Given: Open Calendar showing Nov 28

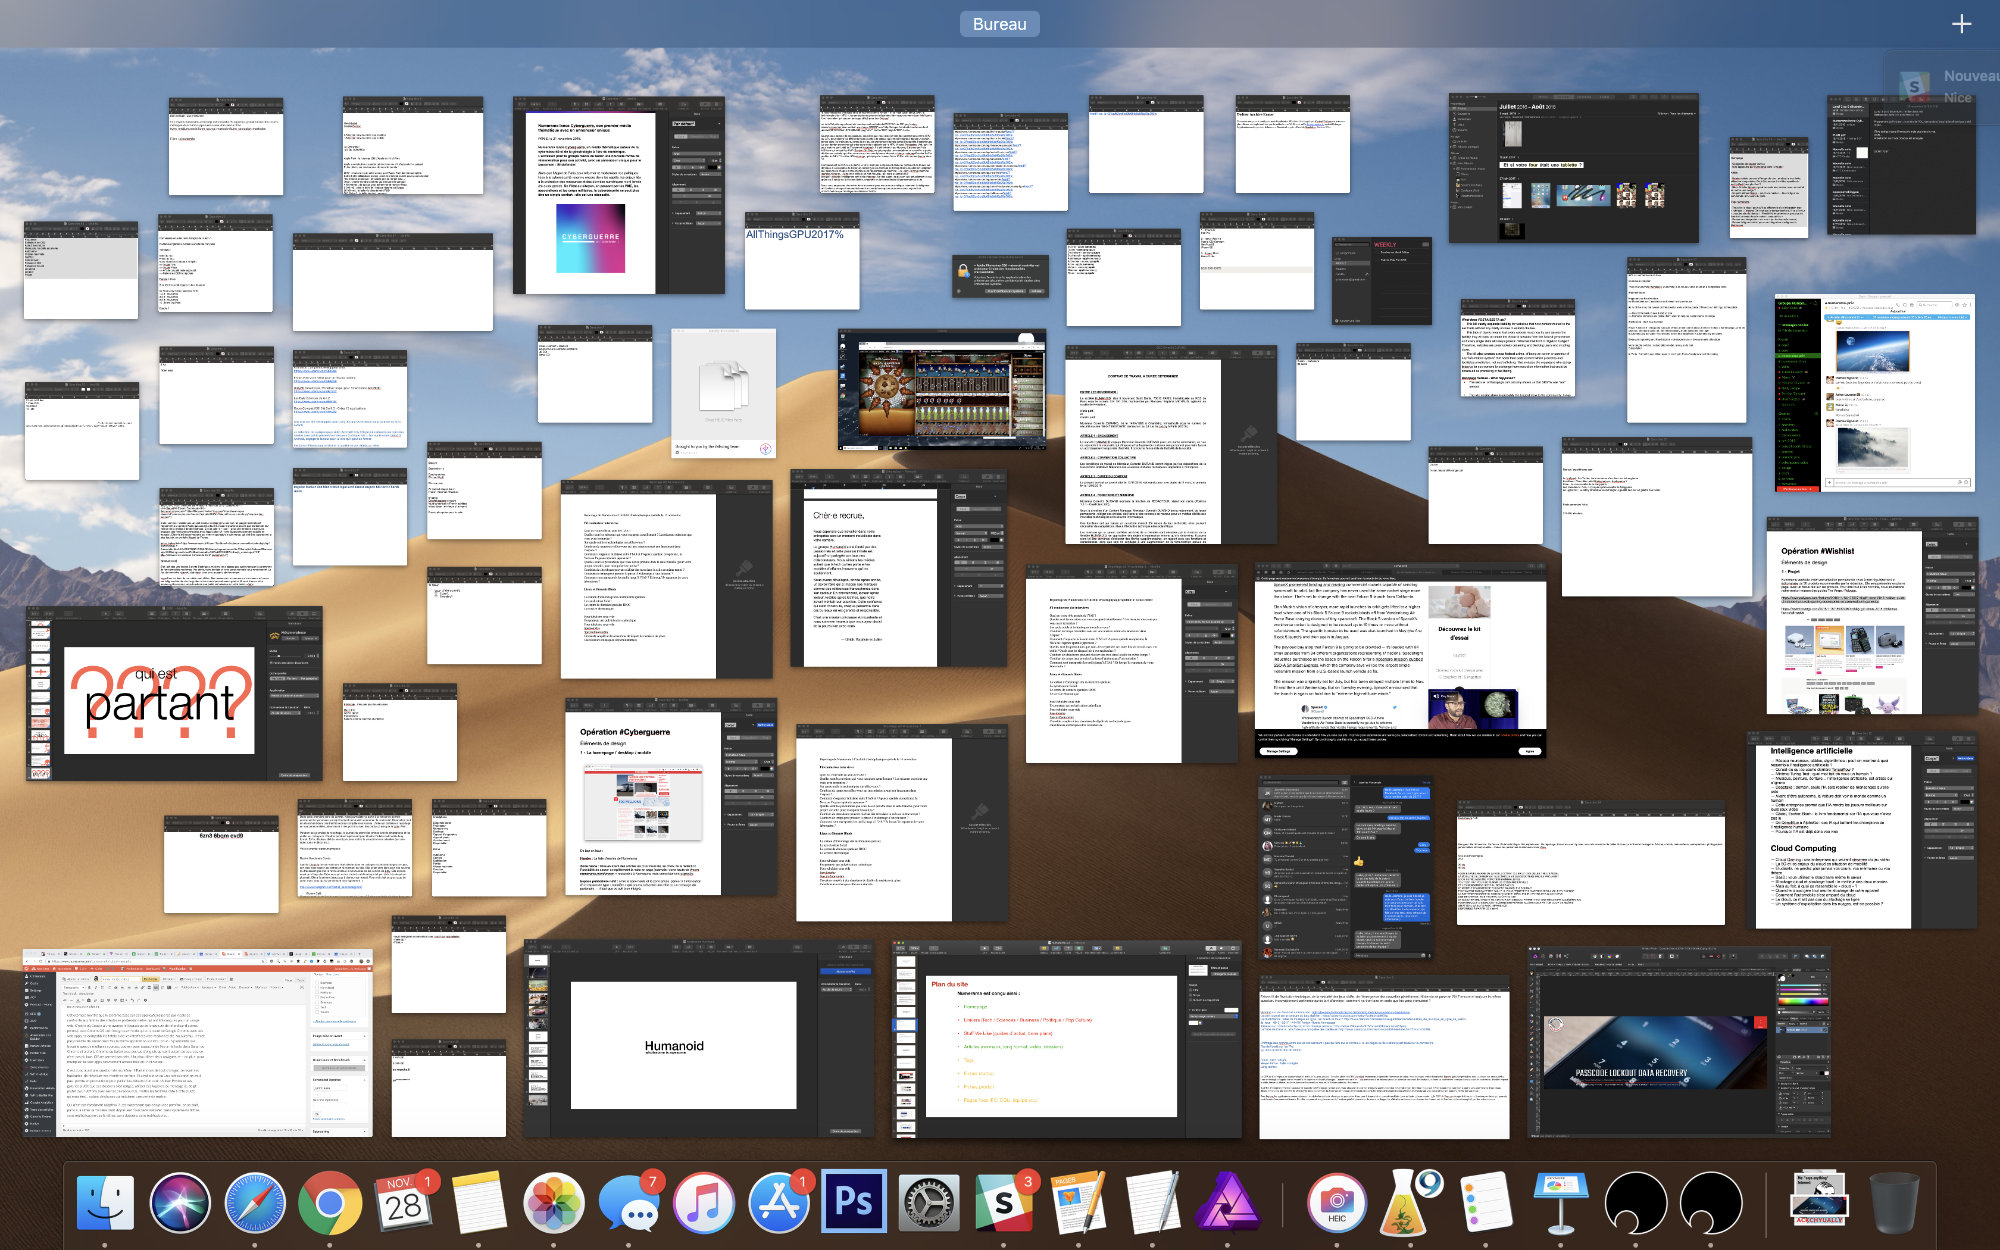Looking at the screenshot, I should coord(404,1203).
